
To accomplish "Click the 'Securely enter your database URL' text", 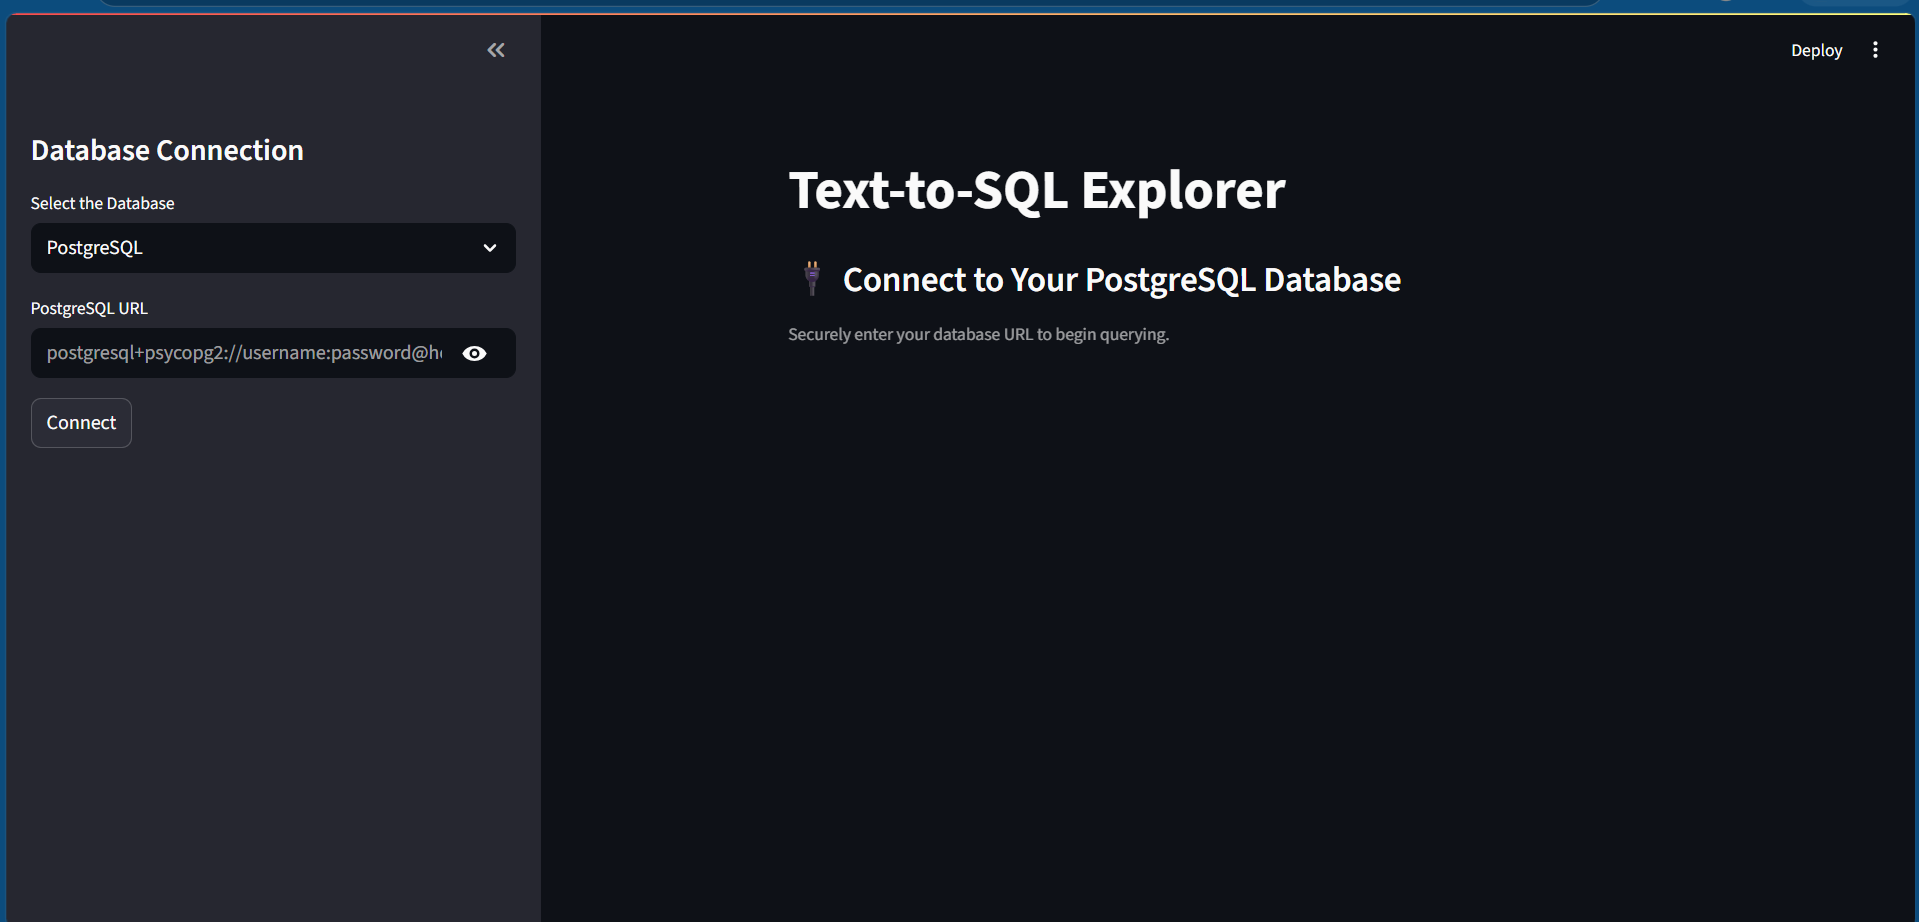I will (x=978, y=334).
